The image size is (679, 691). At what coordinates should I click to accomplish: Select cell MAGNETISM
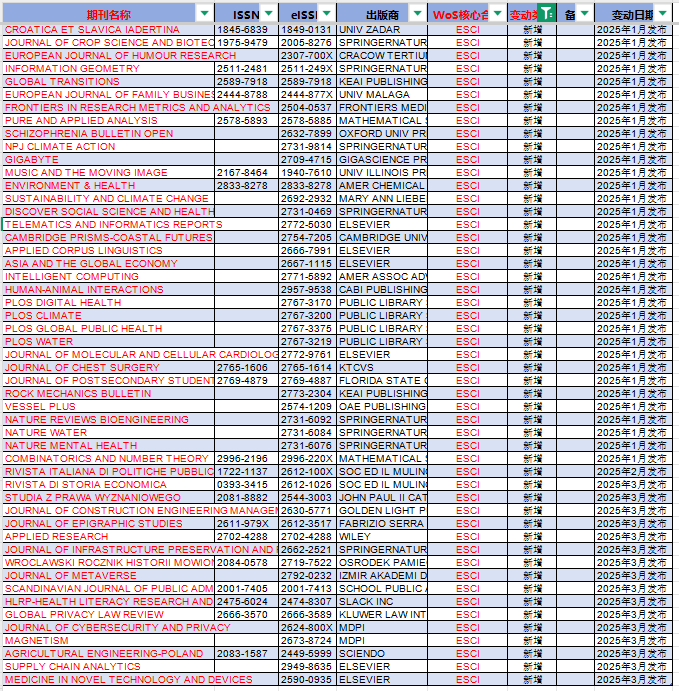(x=108, y=641)
